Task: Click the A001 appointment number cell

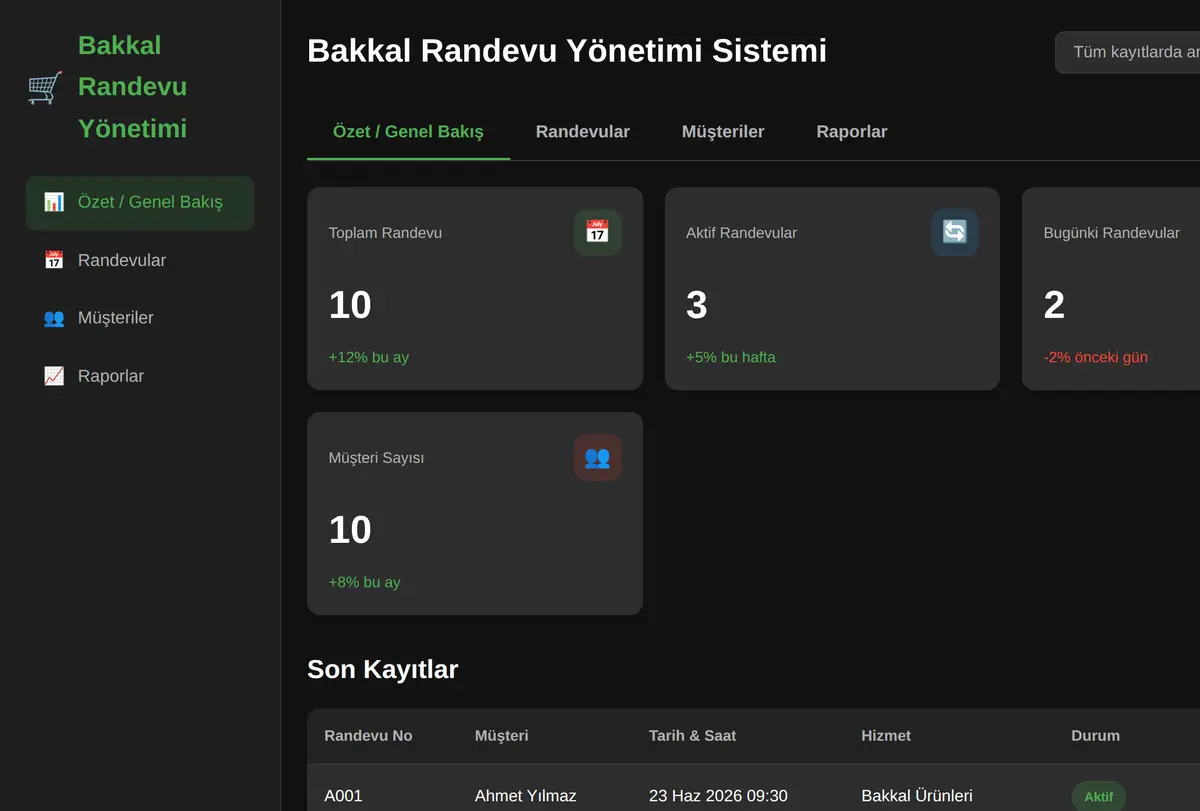Action: 343,796
